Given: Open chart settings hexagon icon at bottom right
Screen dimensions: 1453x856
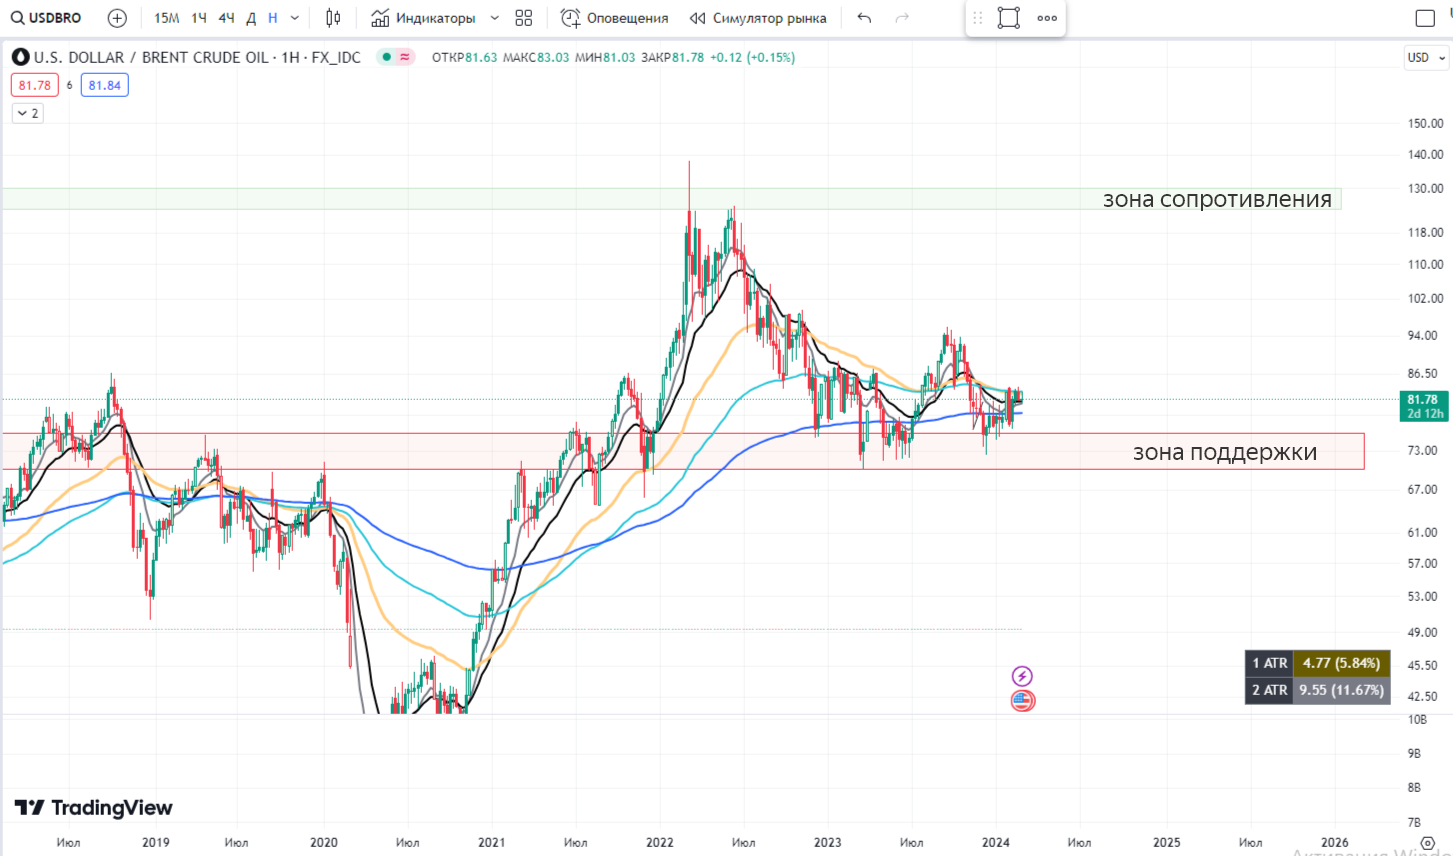Looking at the screenshot, I should (x=1428, y=843).
